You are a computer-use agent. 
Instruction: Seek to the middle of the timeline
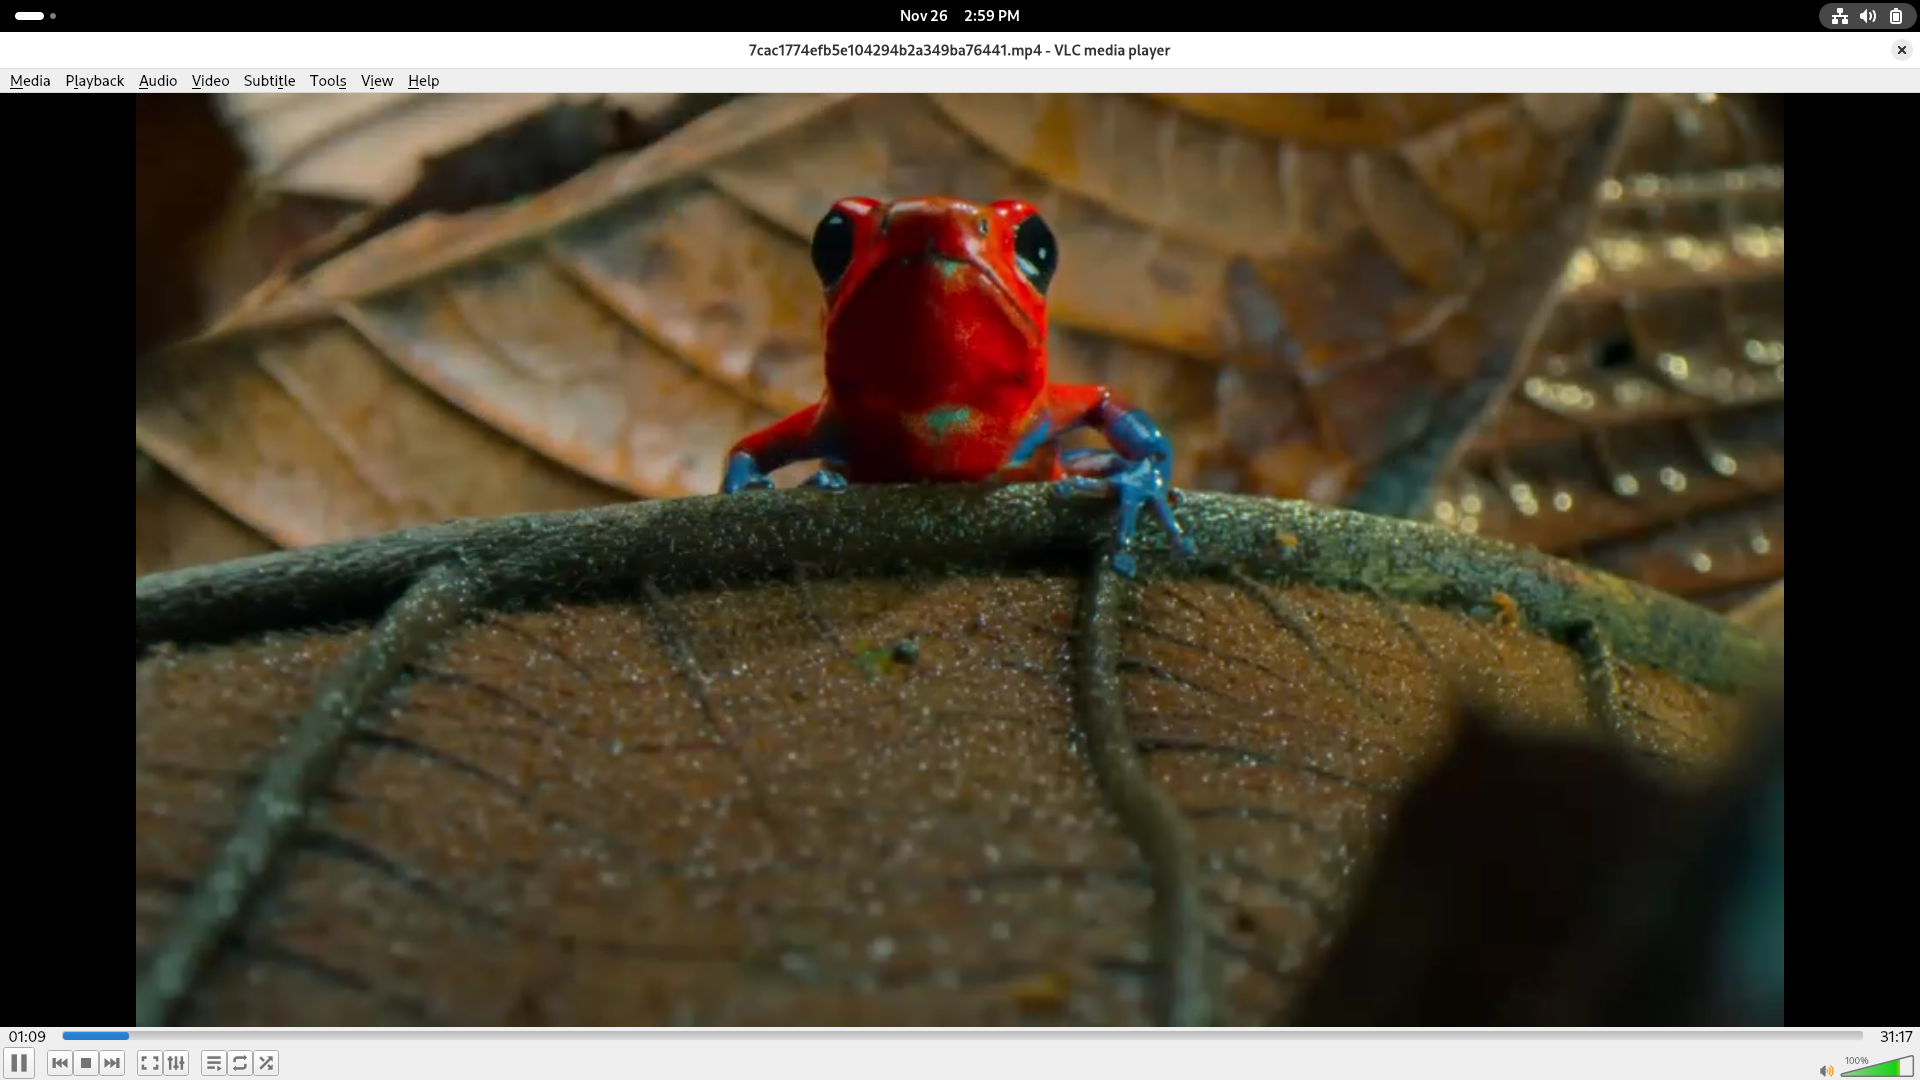[962, 1036]
